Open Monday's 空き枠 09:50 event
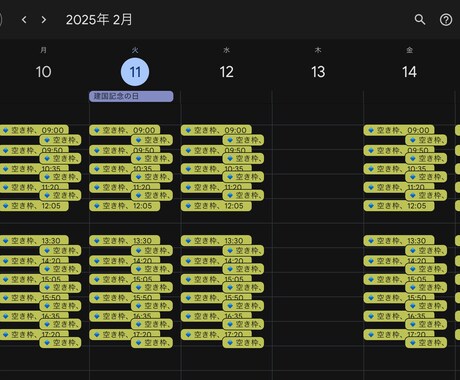The image size is (460, 380). (x=34, y=150)
